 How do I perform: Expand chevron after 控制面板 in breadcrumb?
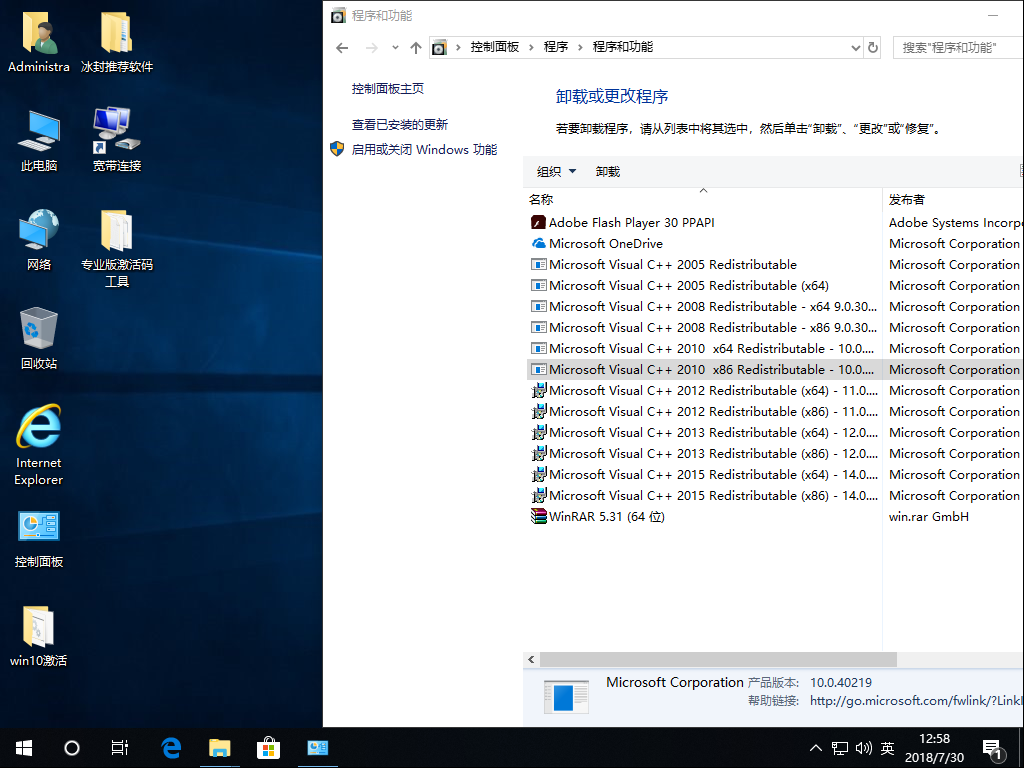tap(532, 47)
